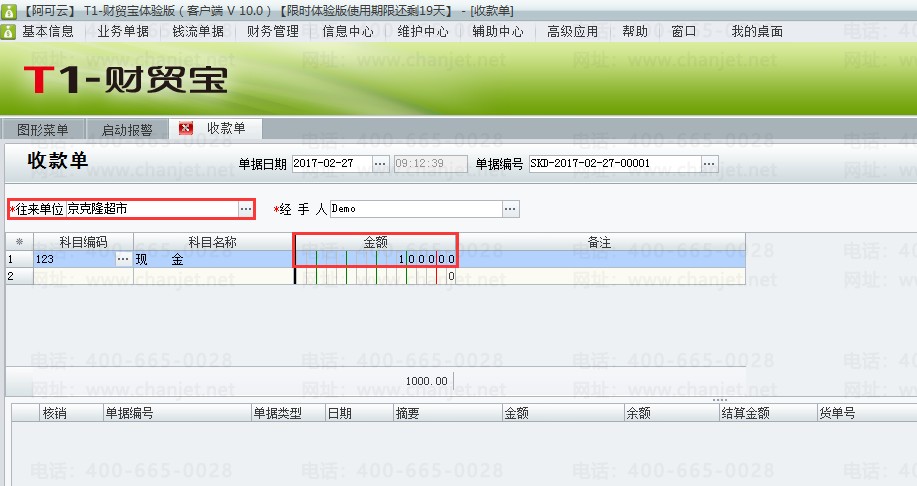Viewport: 917px width, 486px height.
Task: Click the 日期 column header
Action: tap(359, 413)
